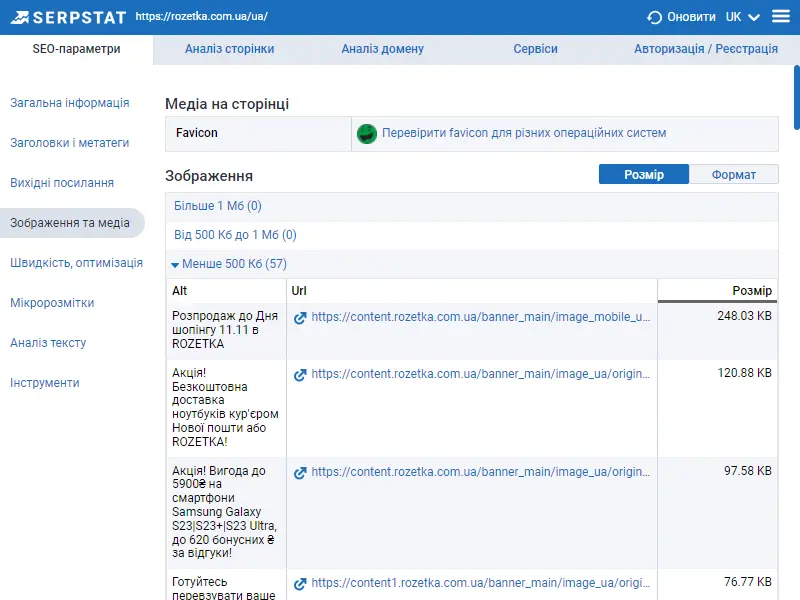Screen dimensions: 800x600
Task: Open the Аналіз домену tab
Action: coord(383,49)
